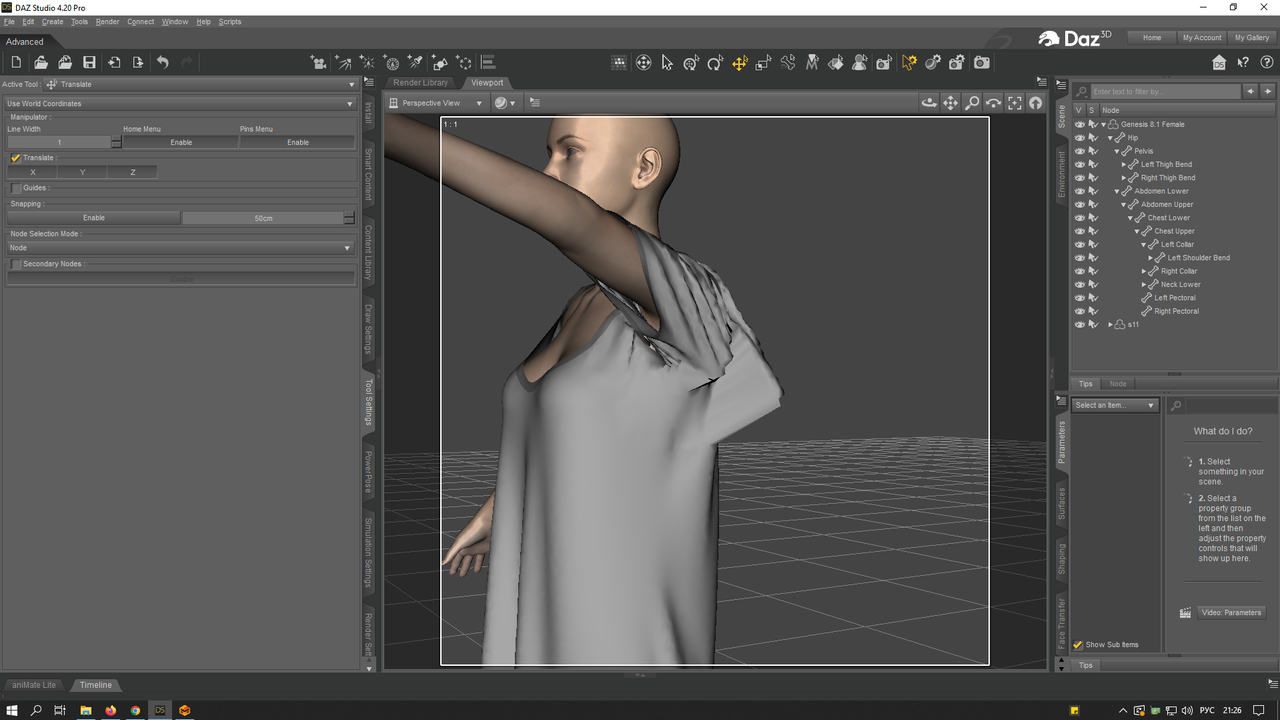Enable the Guides checkbox

pos(16,188)
